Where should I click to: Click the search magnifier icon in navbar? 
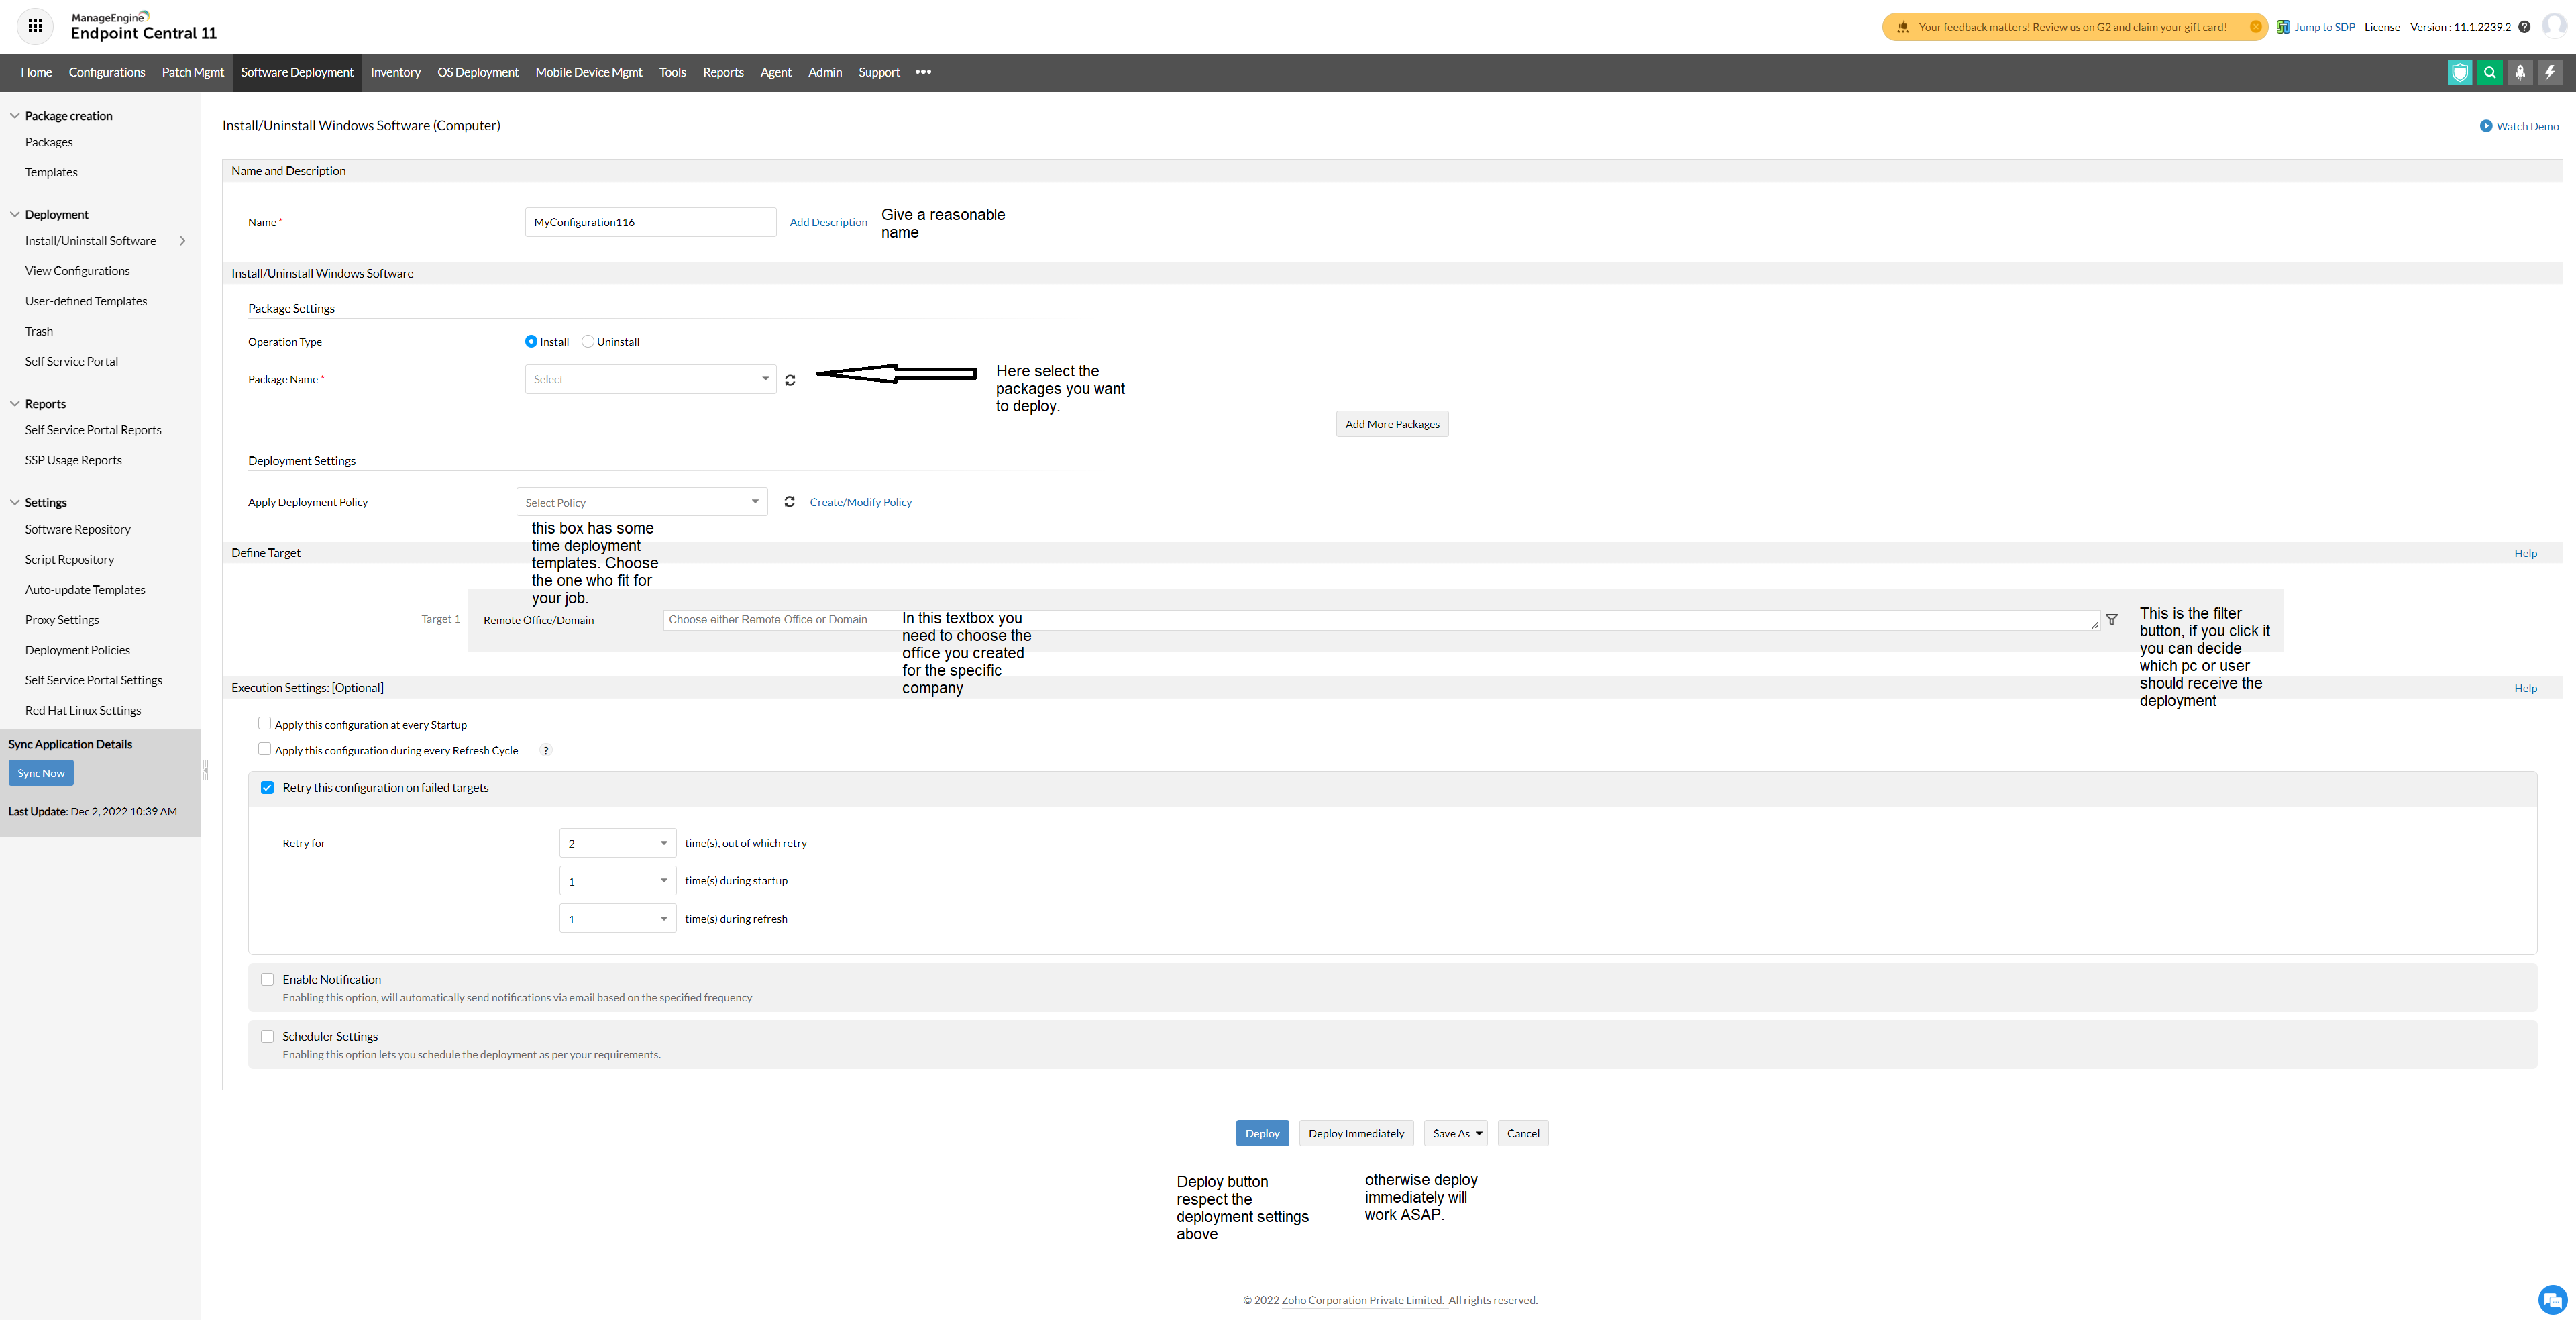tap(2490, 72)
